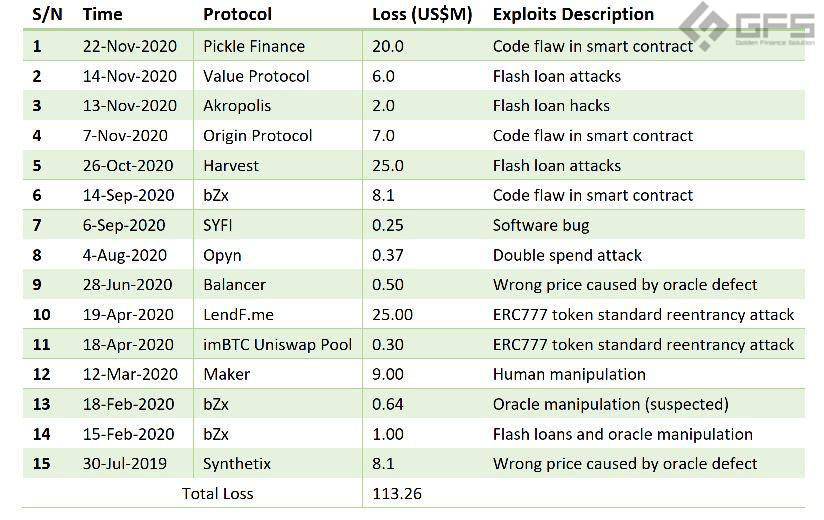Click the Origin Protocol loss 7.0
Image resolution: width=824 pixels, height=520 pixels.
click(x=383, y=136)
